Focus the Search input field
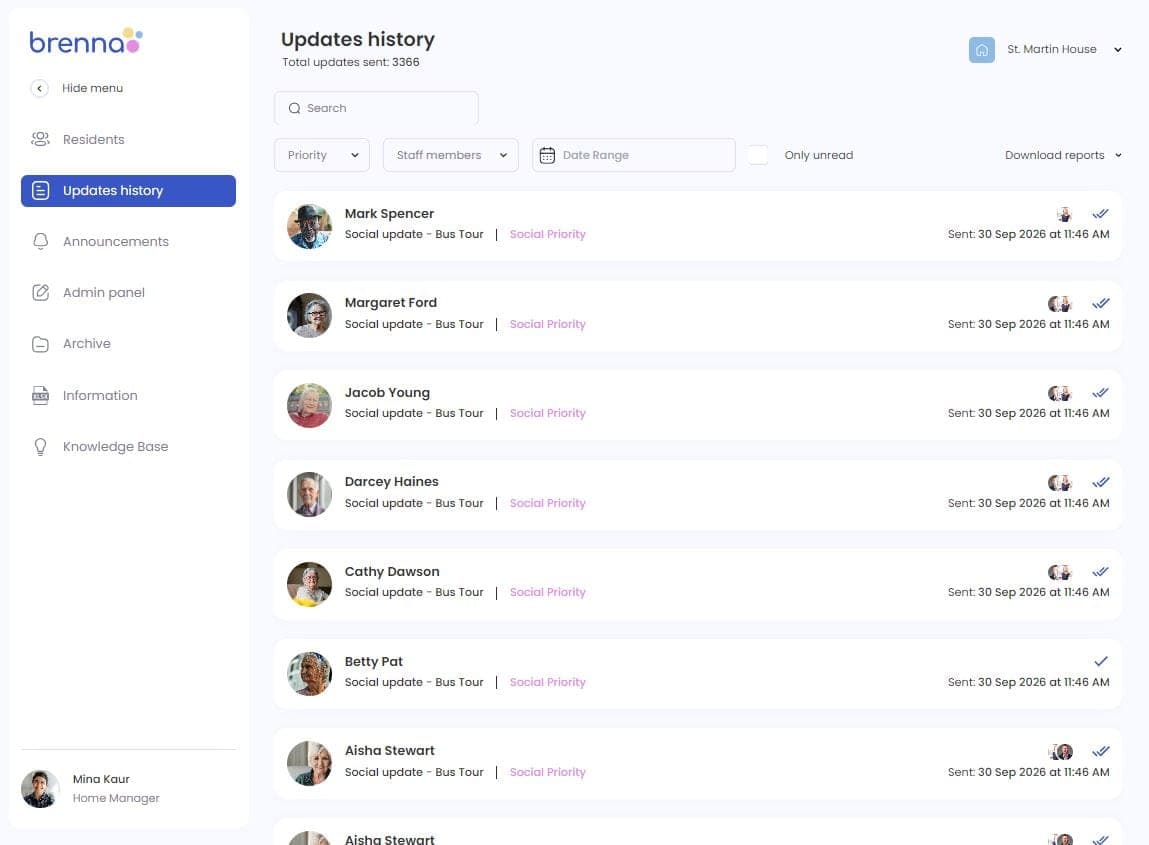 pyautogui.click(x=376, y=108)
